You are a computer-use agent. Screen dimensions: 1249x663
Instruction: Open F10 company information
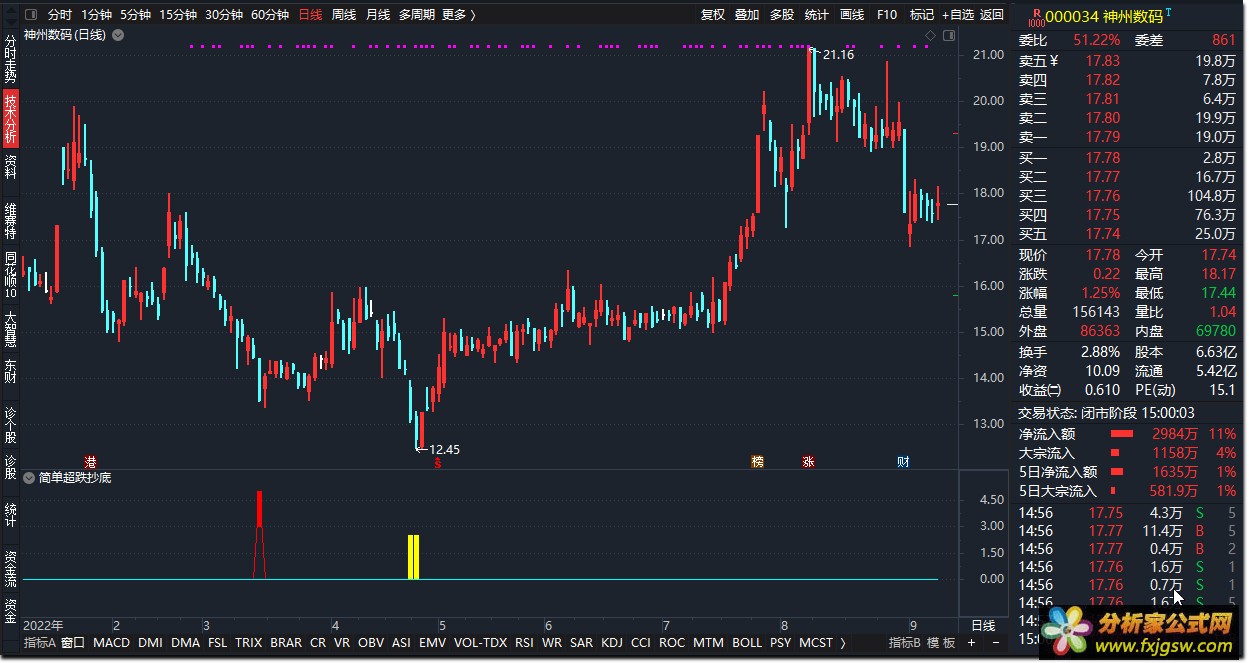887,15
